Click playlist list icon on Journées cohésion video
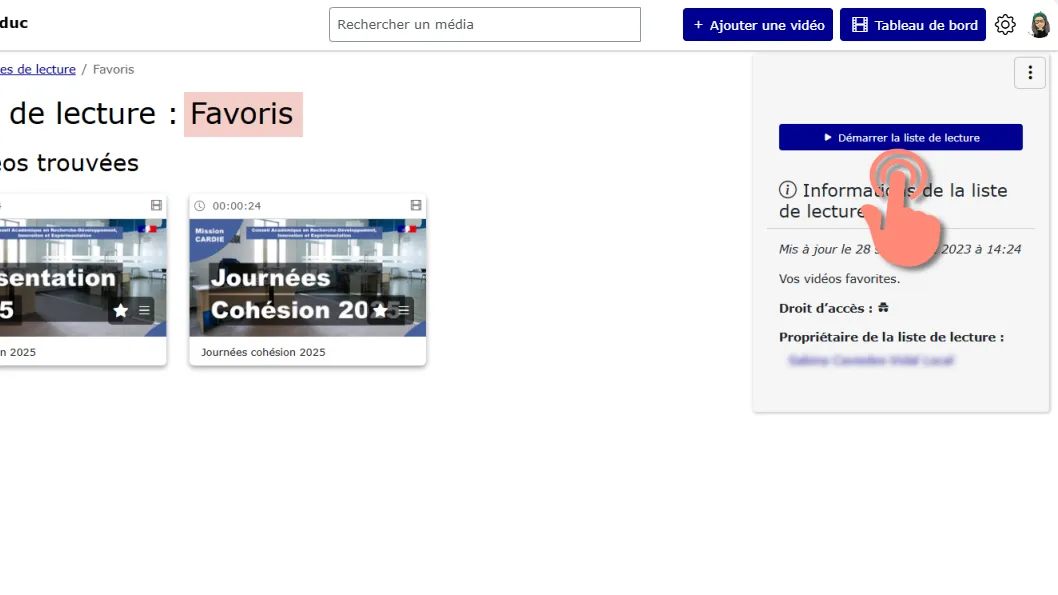 click(x=403, y=310)
